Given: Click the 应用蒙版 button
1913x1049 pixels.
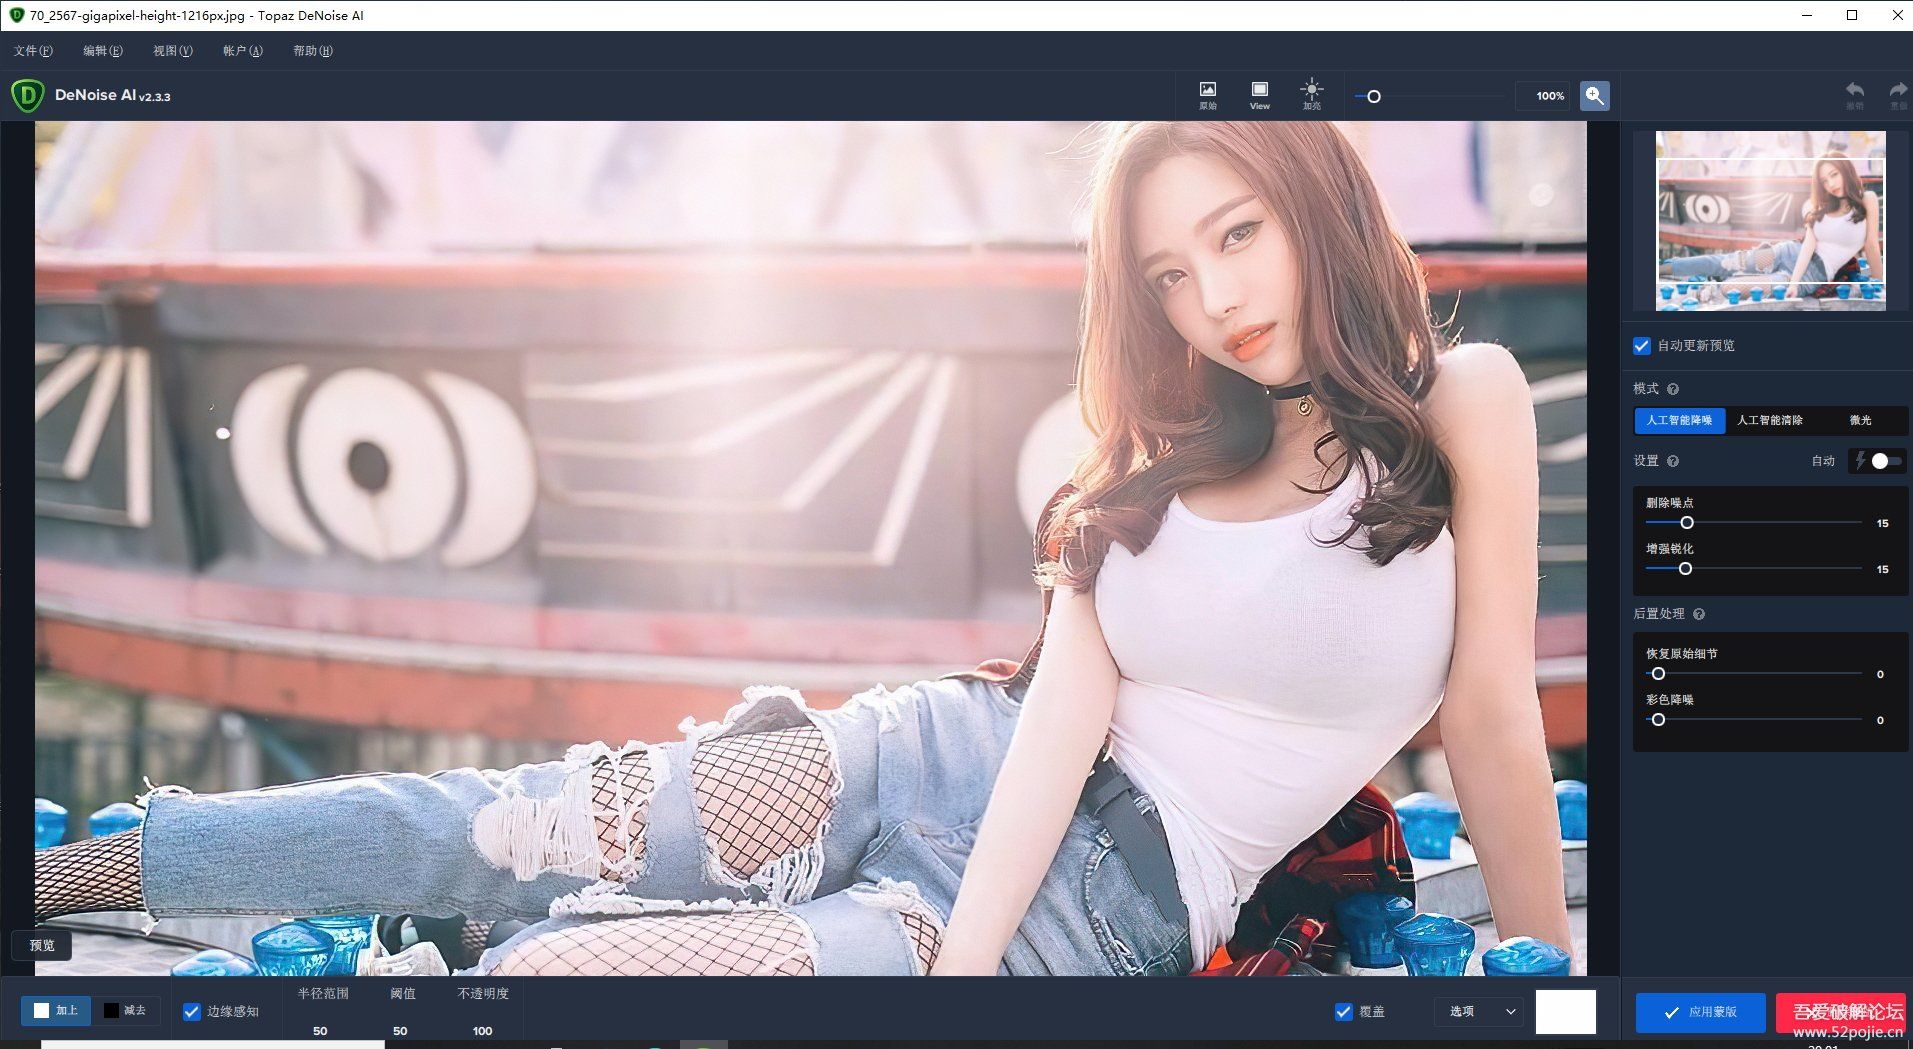Looking at the screenshot, I should [1700, 1012].
